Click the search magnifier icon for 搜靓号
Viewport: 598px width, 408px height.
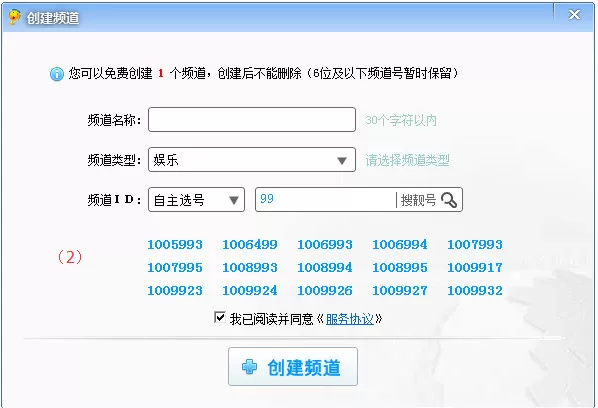coord(449,200)
